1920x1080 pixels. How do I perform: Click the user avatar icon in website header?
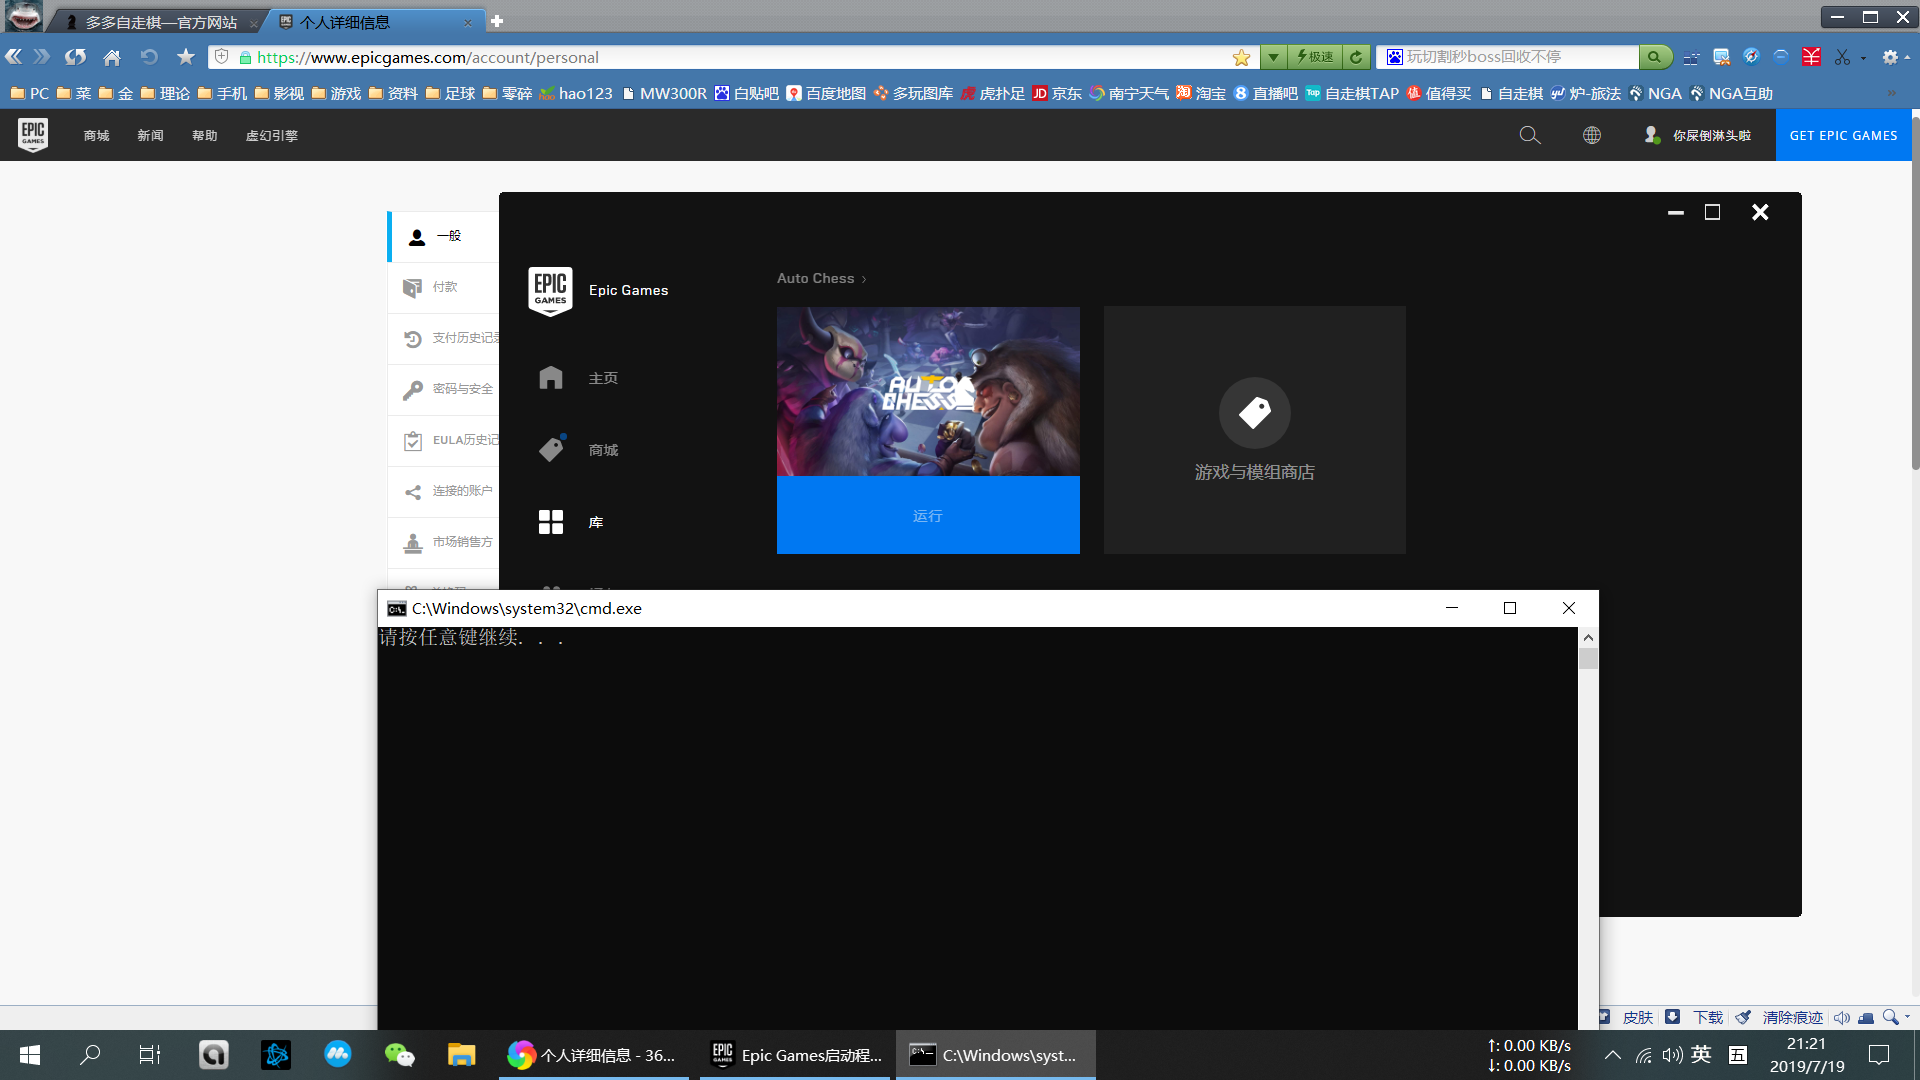(1652, 135)
